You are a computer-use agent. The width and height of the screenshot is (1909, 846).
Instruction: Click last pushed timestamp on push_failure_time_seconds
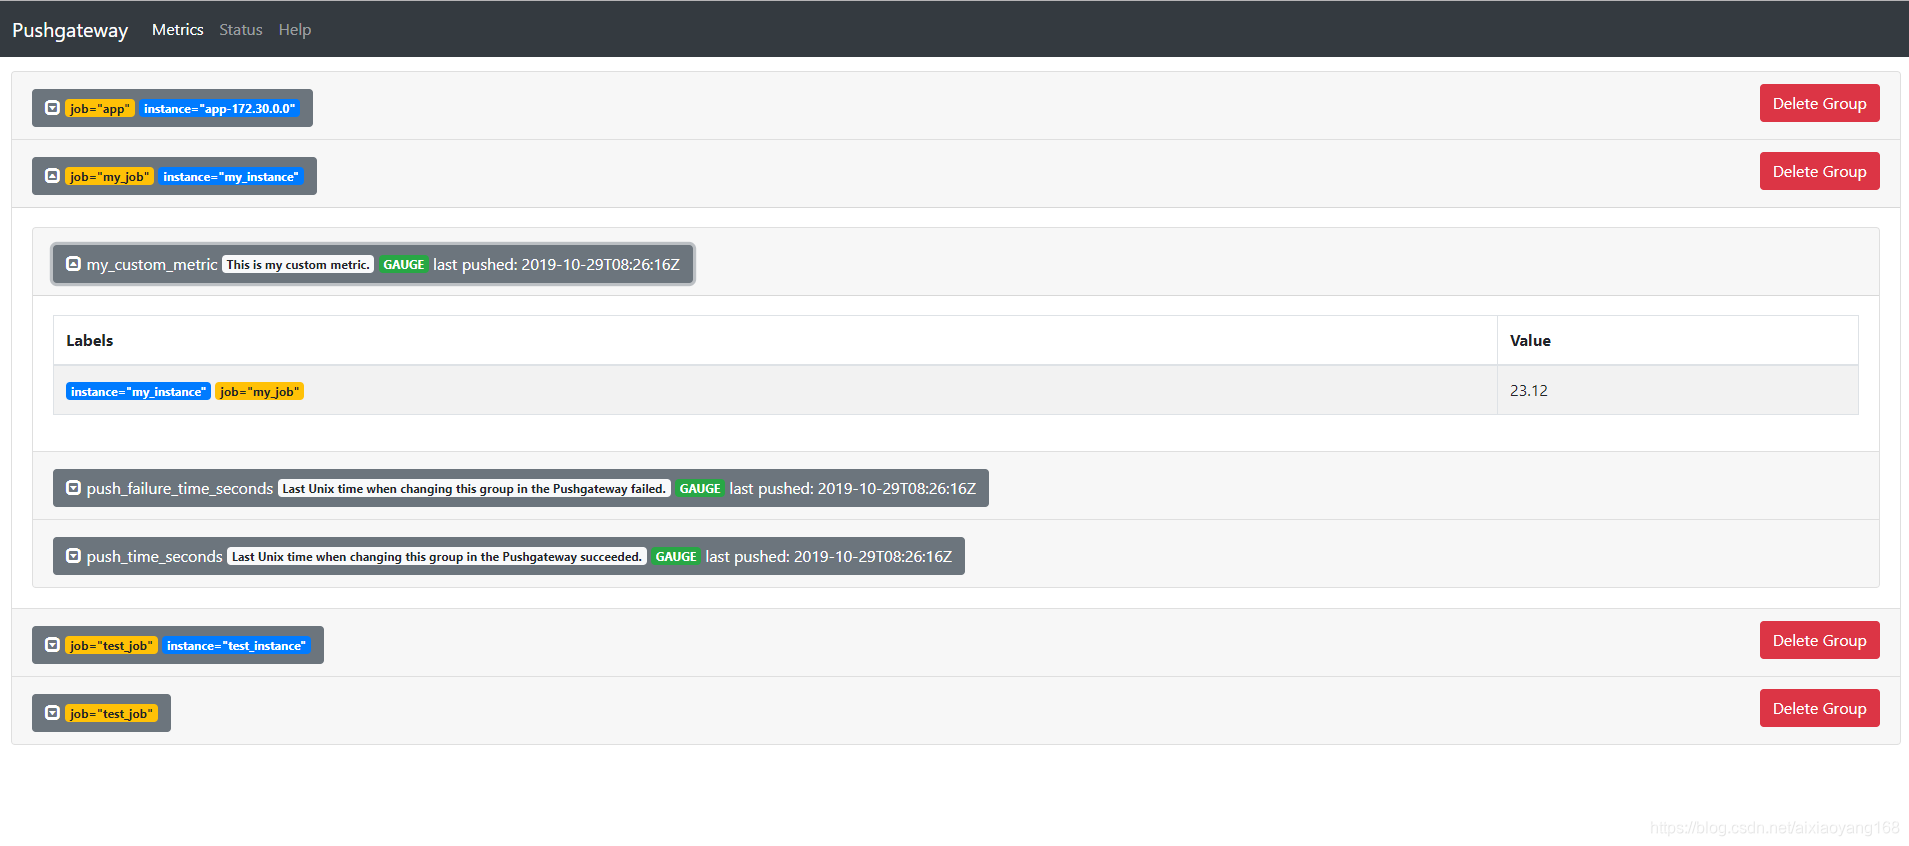853,489
